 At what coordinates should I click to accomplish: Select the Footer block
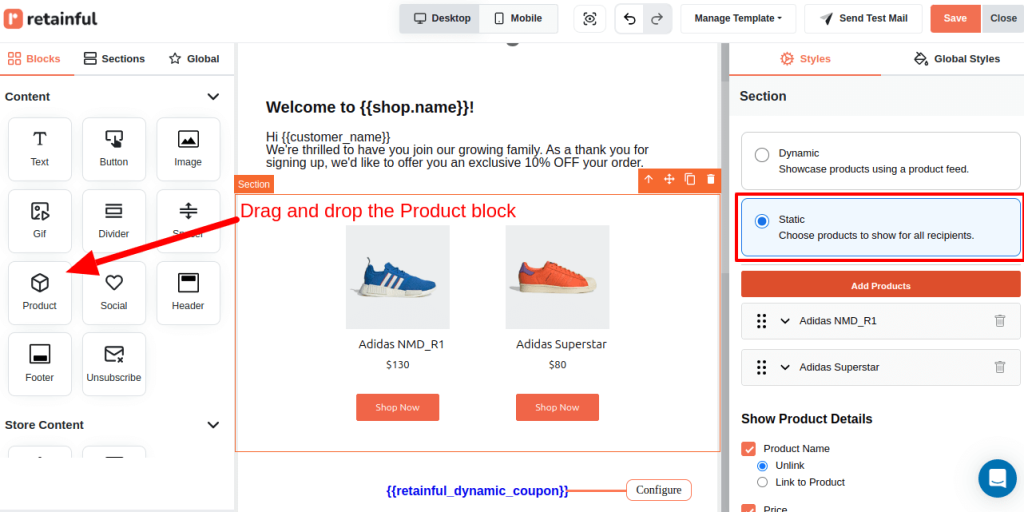click(40, 364)
